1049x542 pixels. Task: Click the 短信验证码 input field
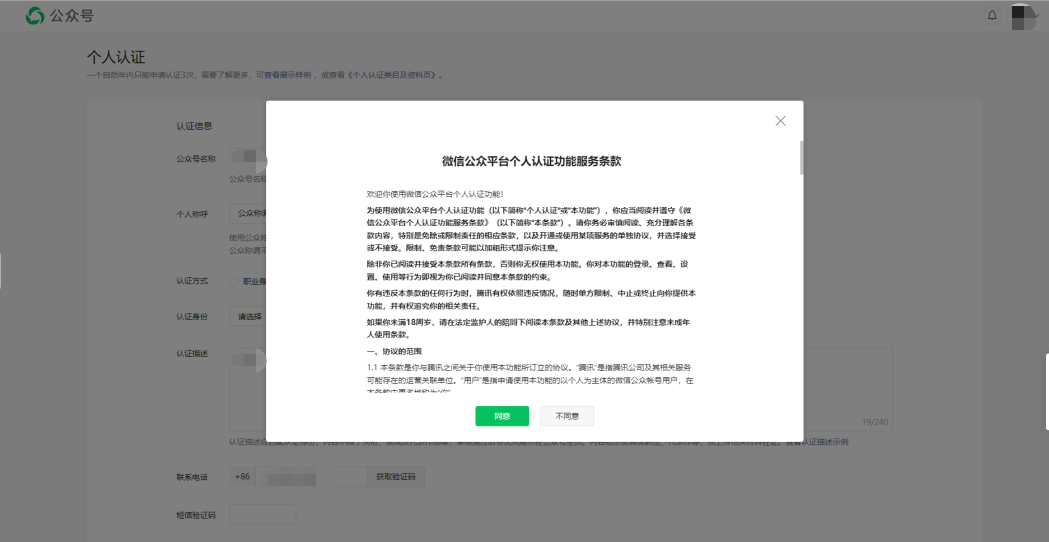click(x=262, y=515)
